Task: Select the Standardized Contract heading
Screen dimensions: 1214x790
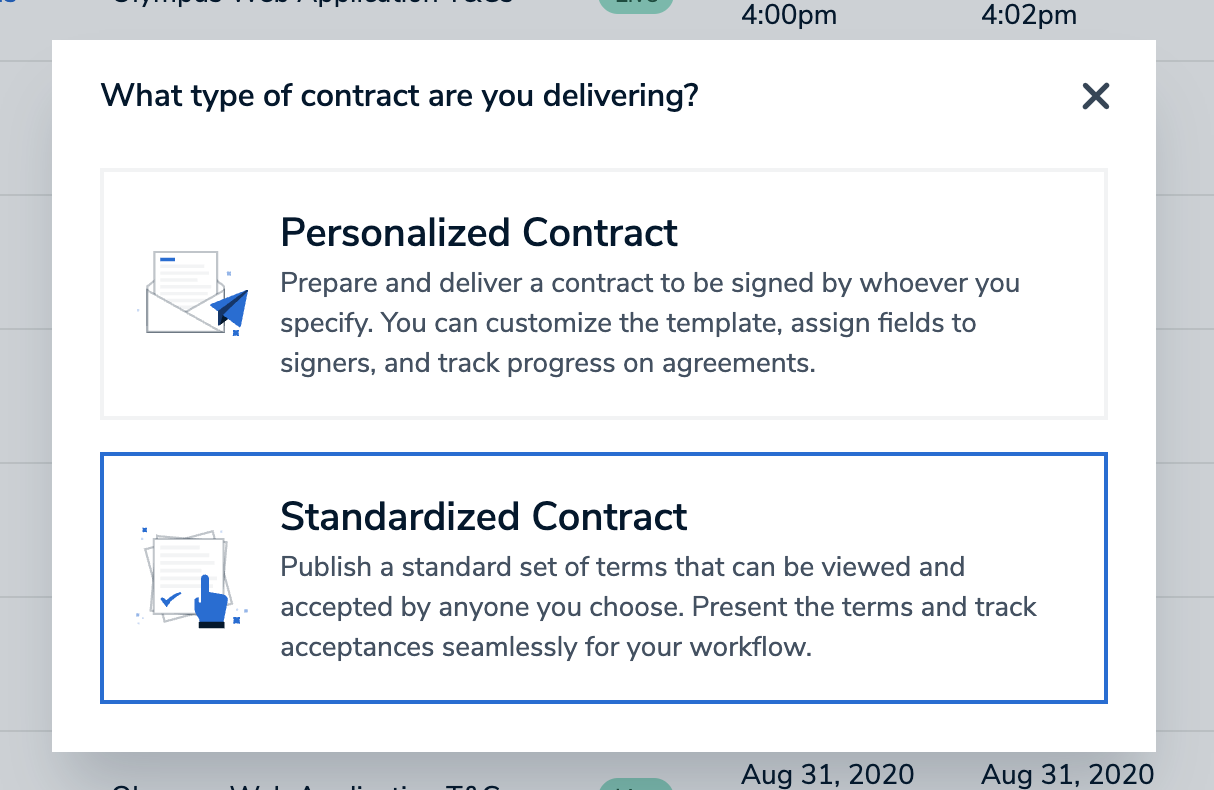Action: point(484,516)
